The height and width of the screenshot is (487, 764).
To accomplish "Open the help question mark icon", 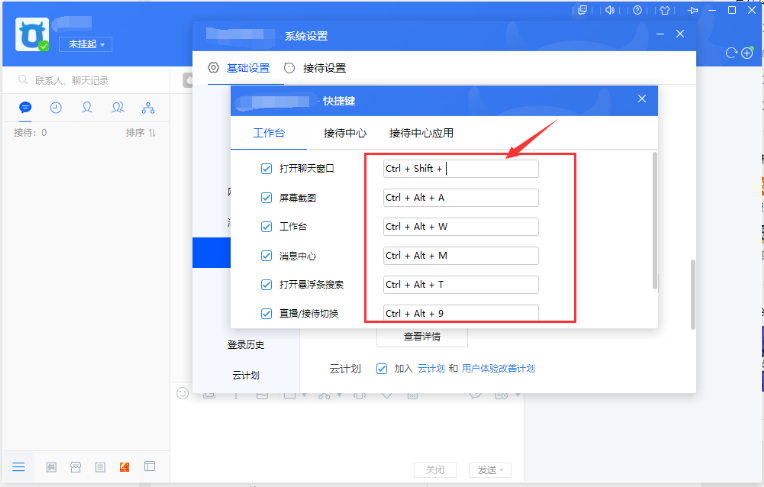I will pyautogui.click(x=637, y=10).
